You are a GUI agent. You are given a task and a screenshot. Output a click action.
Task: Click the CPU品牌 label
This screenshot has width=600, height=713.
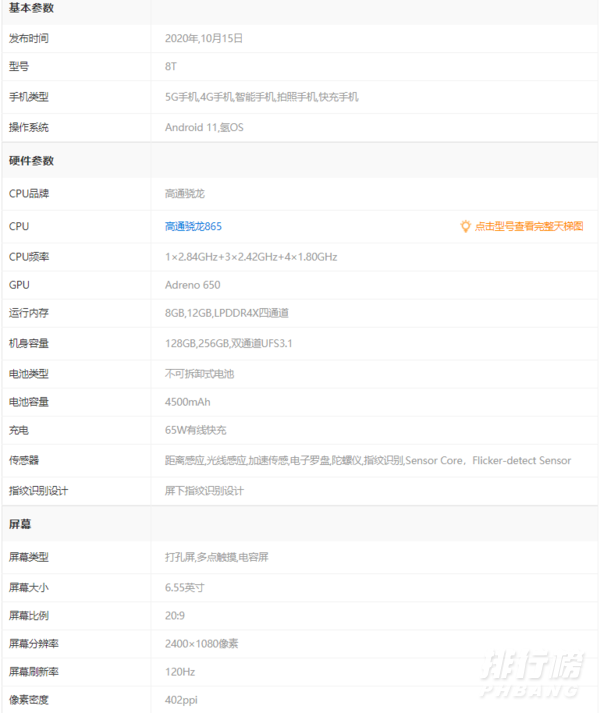point(29,194)
